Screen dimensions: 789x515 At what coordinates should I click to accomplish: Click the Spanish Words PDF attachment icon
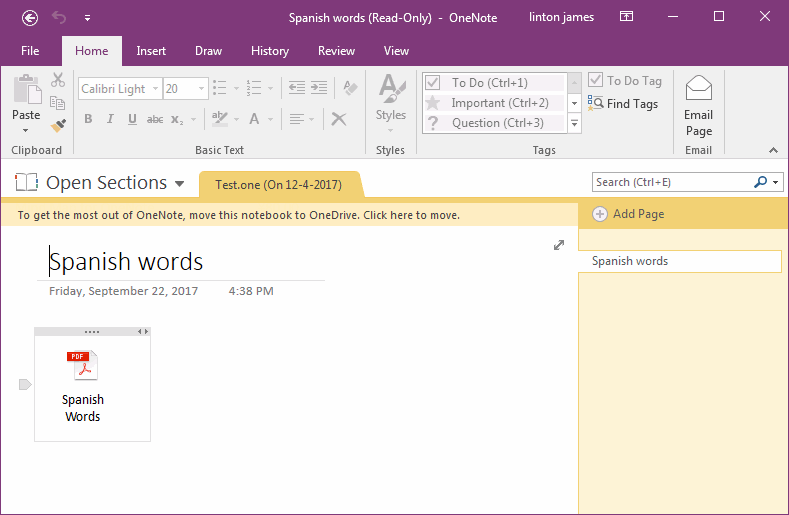tap(83, 365)
